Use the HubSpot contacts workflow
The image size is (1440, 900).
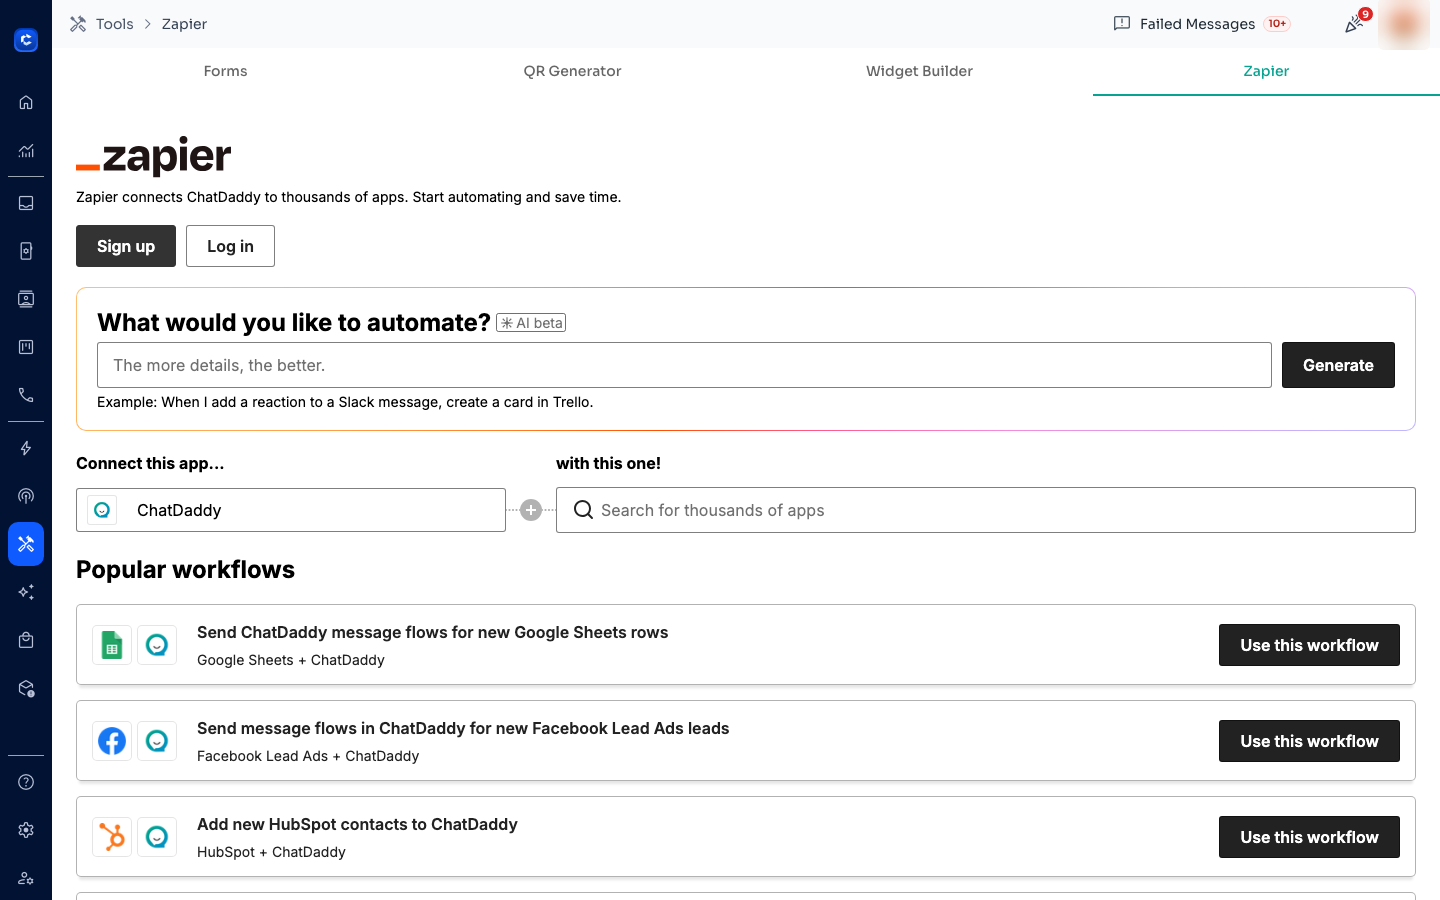[x=1309, y=837]
